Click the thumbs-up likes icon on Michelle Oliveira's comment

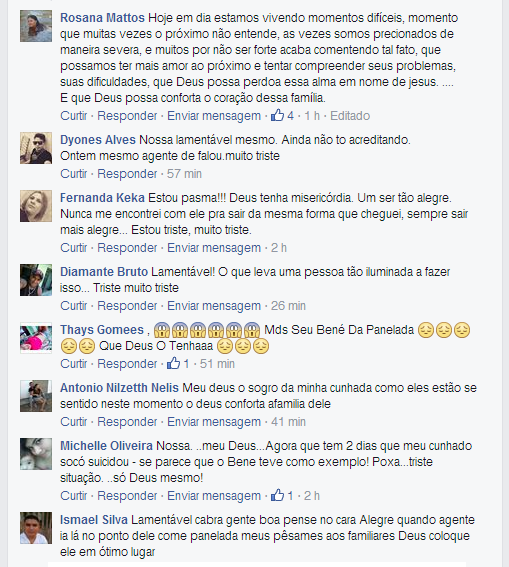click(x=277, y=495)
